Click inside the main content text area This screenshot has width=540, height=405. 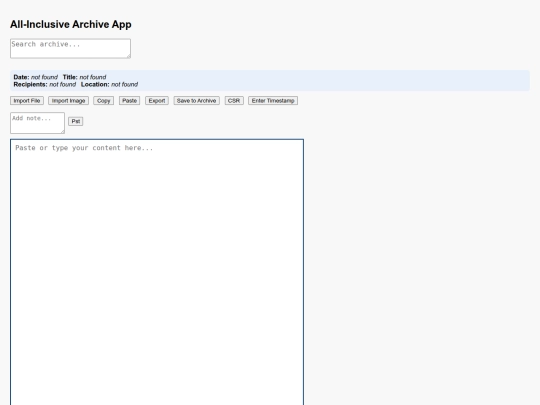coord(157,272)
